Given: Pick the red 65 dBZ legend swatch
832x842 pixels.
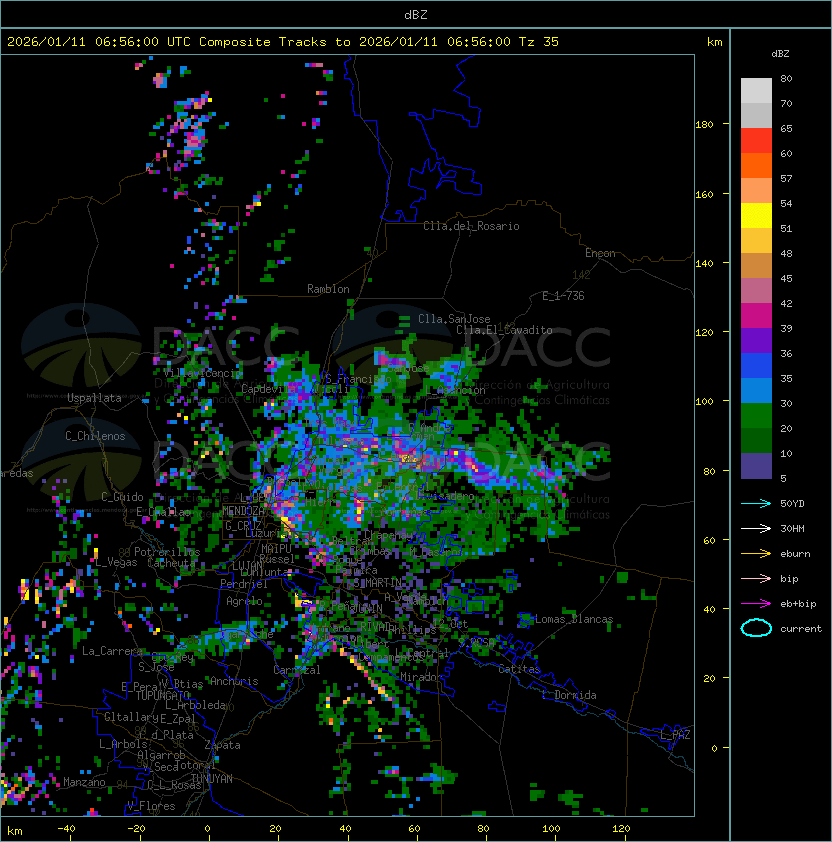Looking at the screenshot, I should [x=756, y=140].
